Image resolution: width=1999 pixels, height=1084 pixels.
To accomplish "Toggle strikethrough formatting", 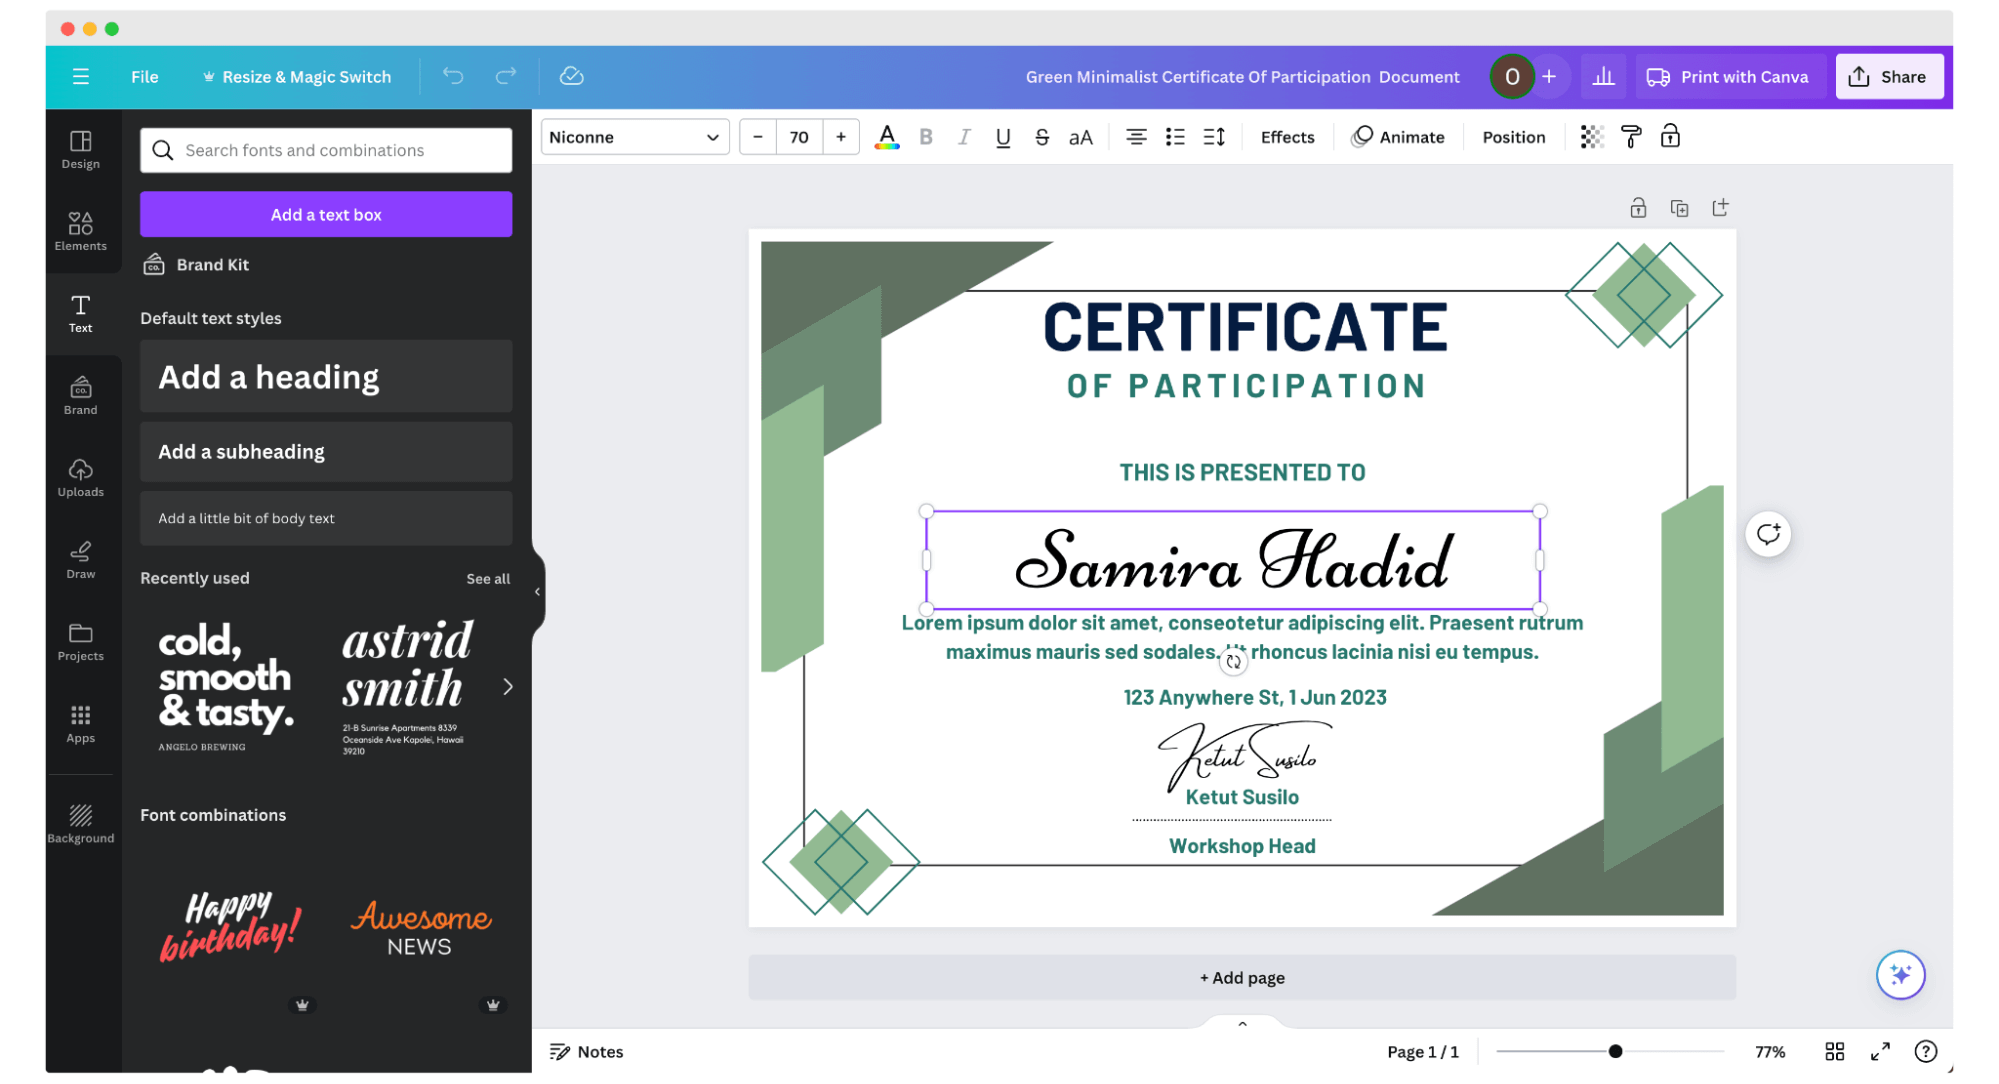I will click(1042, 137).
